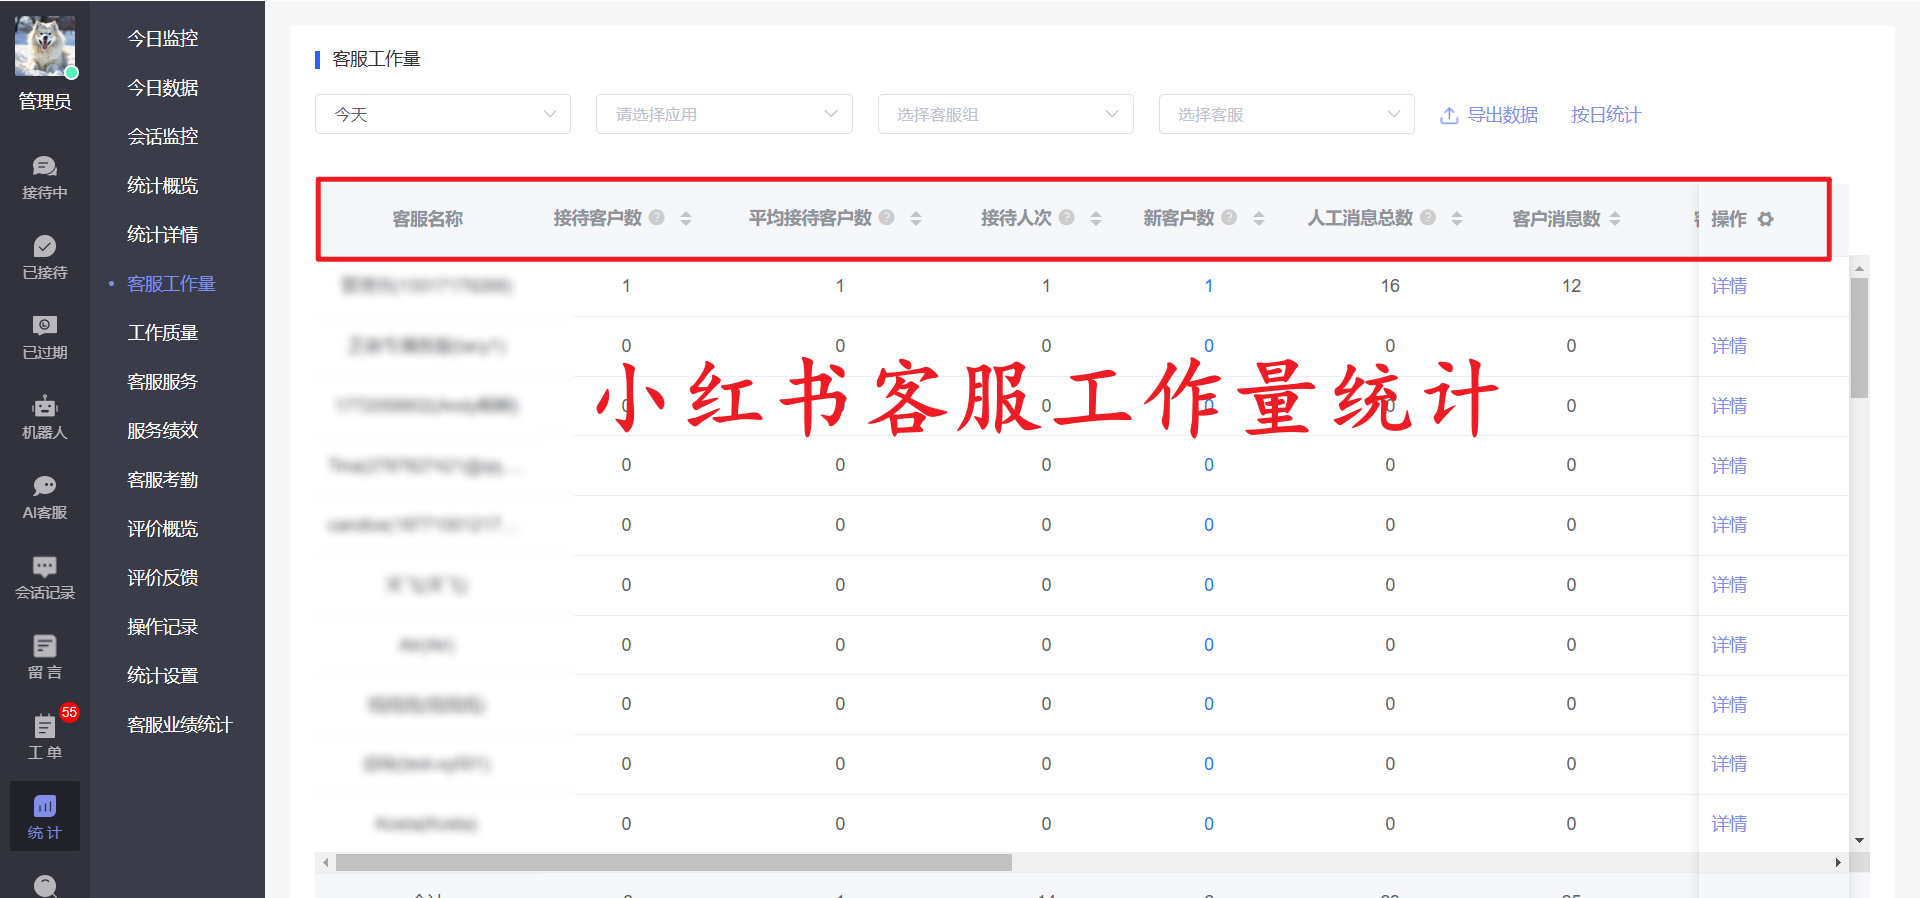Go to 今日监控 menu item
The width and height of the screenshot is (1920, 898).
coord(163,39)
